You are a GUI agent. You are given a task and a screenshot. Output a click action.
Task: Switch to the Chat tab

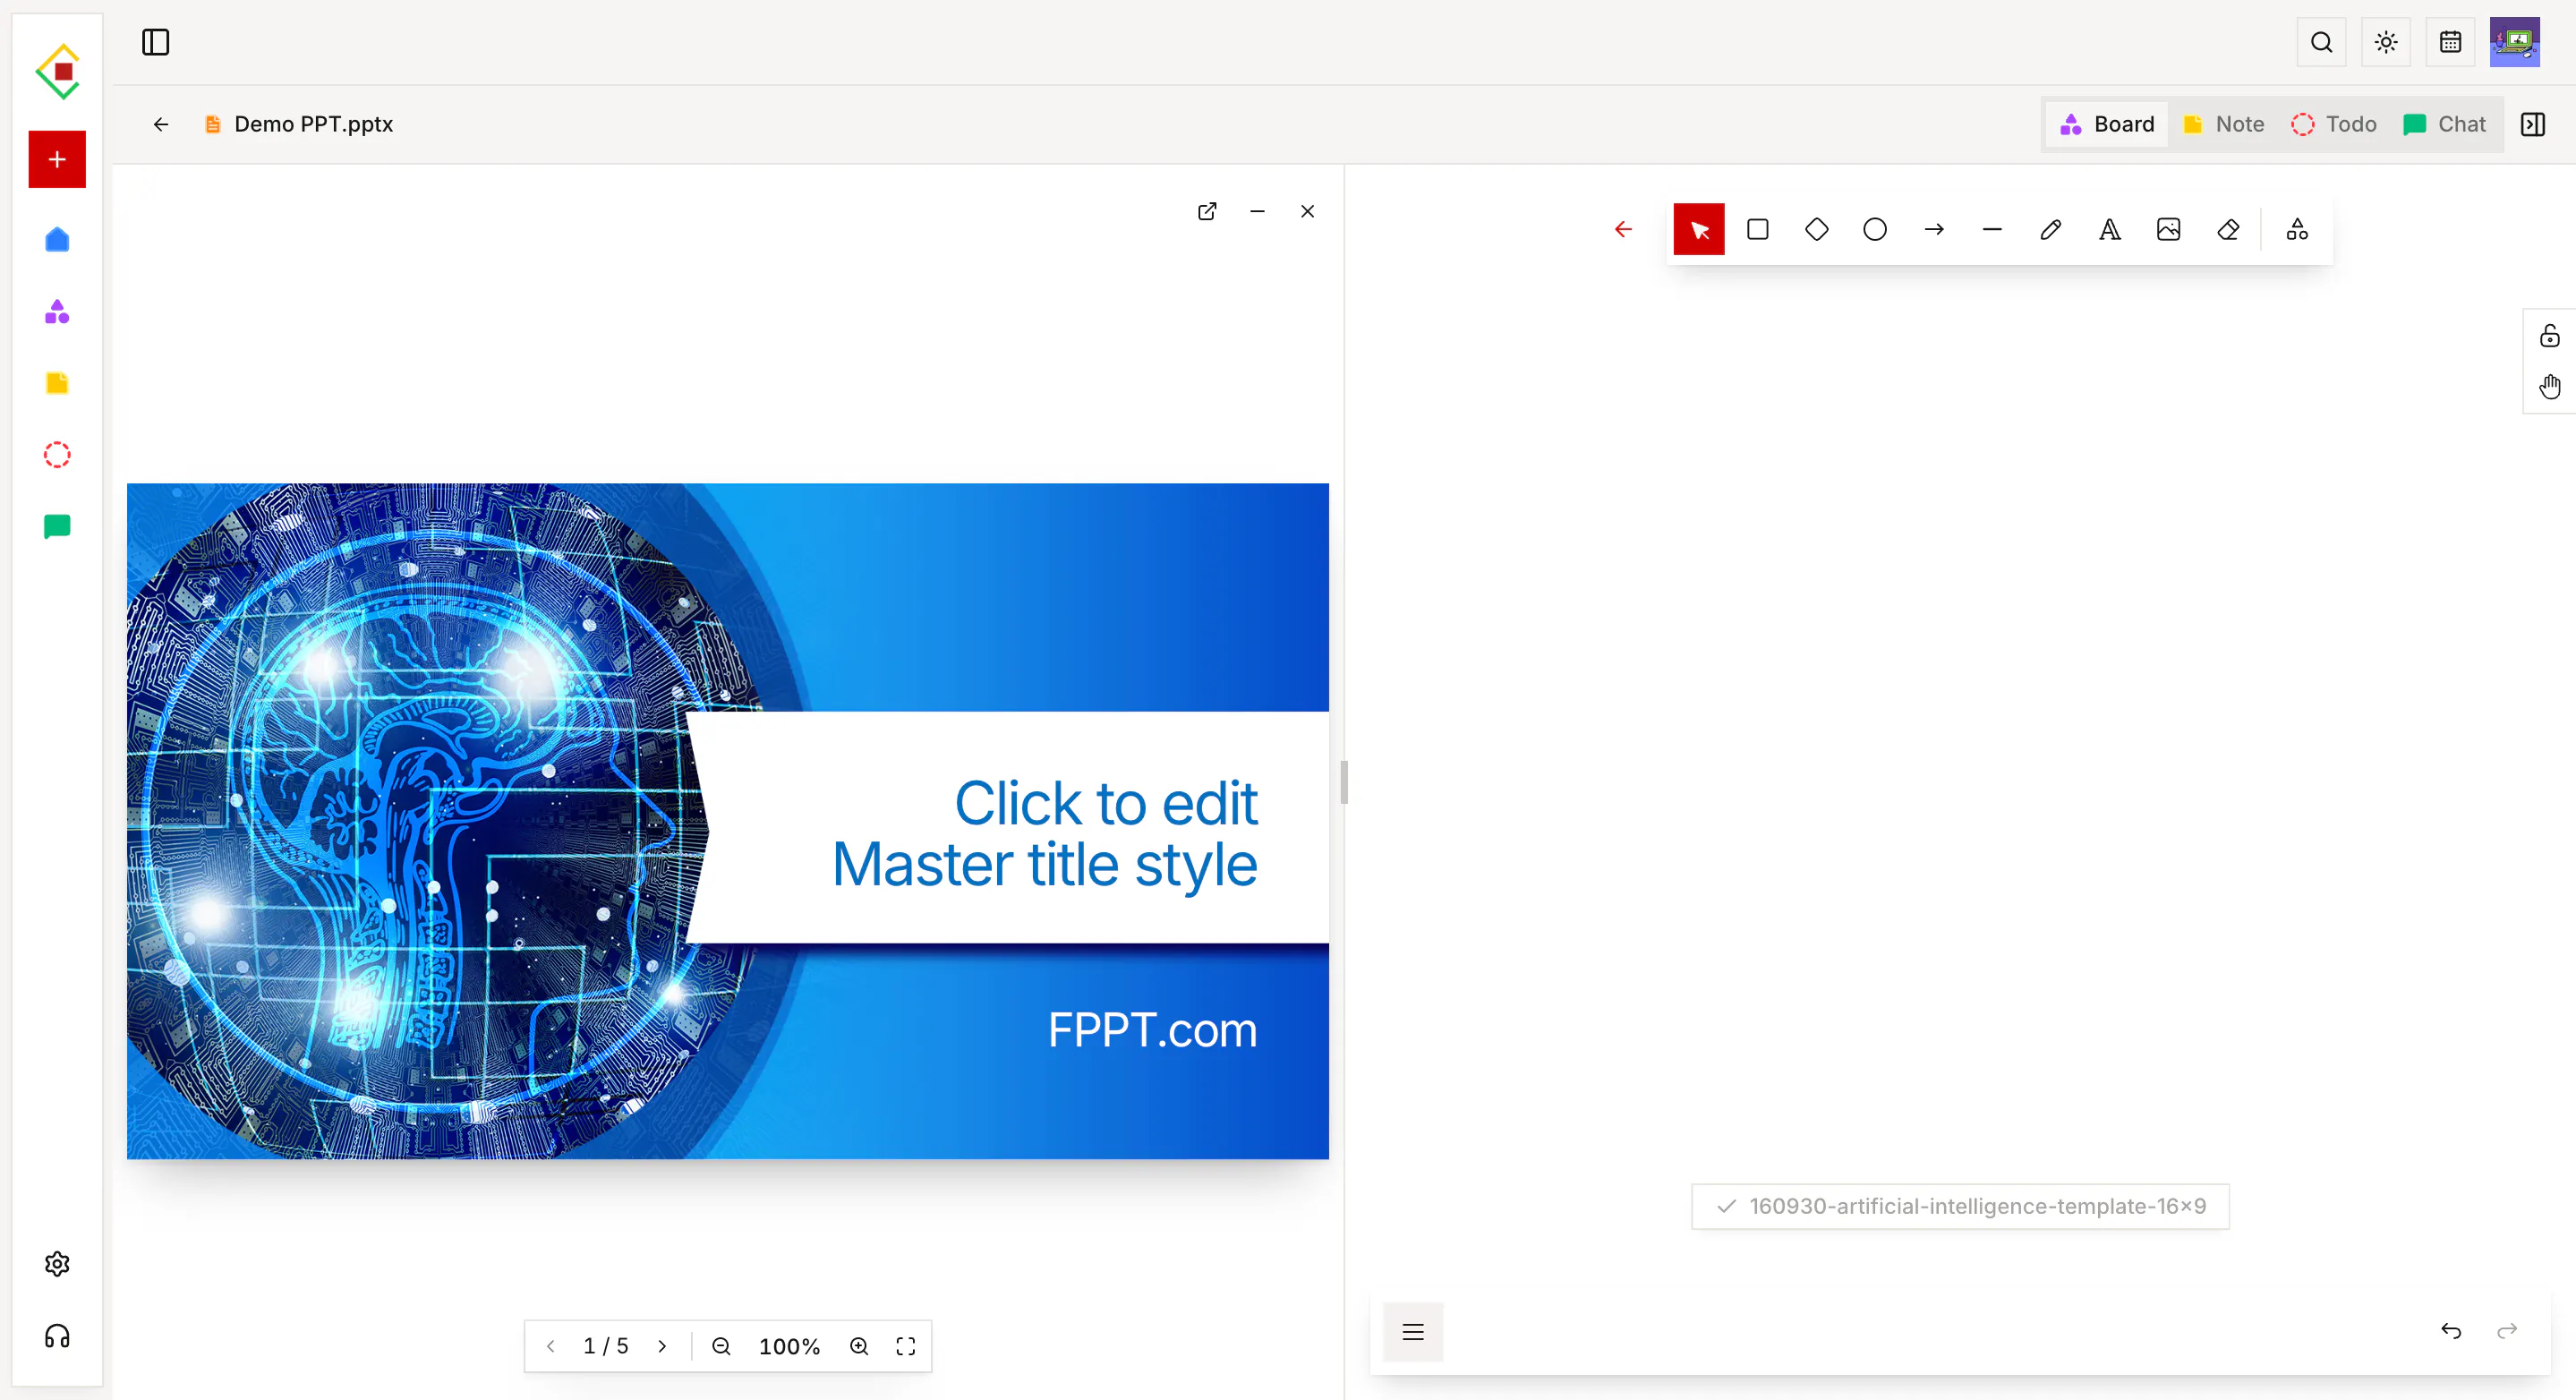pos(2445,124)
